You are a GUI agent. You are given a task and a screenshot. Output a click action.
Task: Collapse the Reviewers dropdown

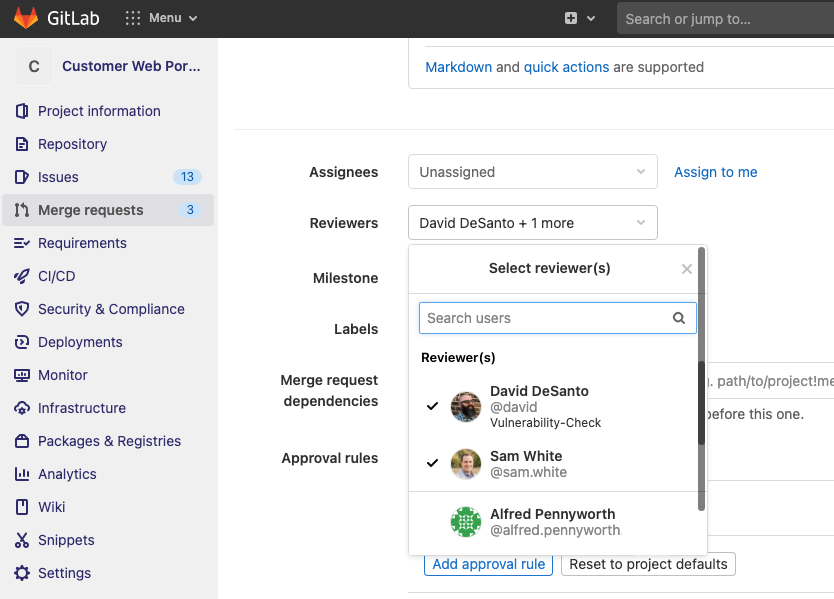pyautogui.click(x=532, y=223)
